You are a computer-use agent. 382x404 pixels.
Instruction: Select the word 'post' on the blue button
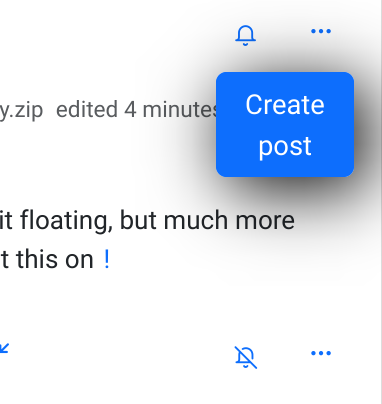tap(285, 147)
